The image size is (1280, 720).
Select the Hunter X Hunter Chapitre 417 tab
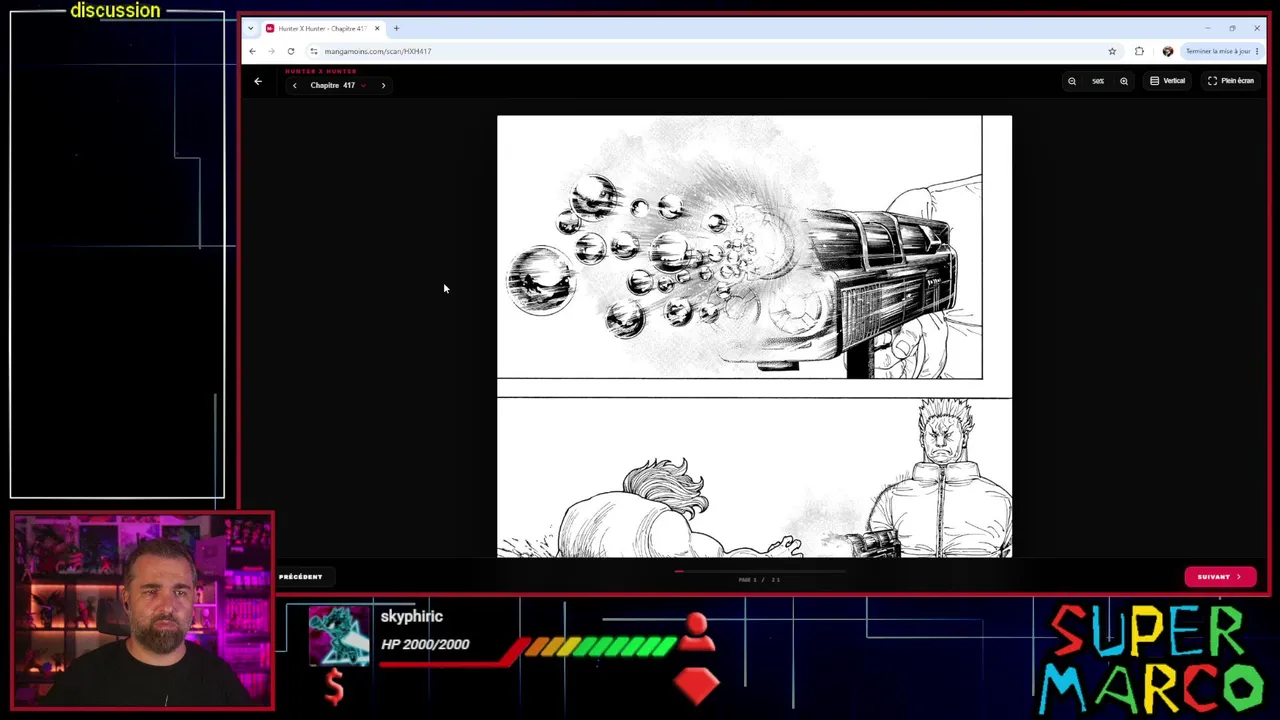[x=322, y=28]
